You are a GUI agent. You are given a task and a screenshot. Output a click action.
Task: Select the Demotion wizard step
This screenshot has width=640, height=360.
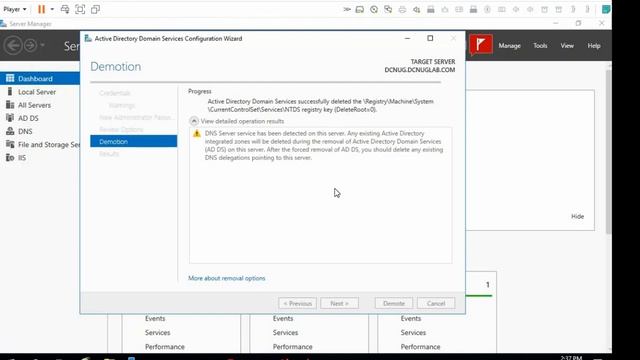coord(133,141)
